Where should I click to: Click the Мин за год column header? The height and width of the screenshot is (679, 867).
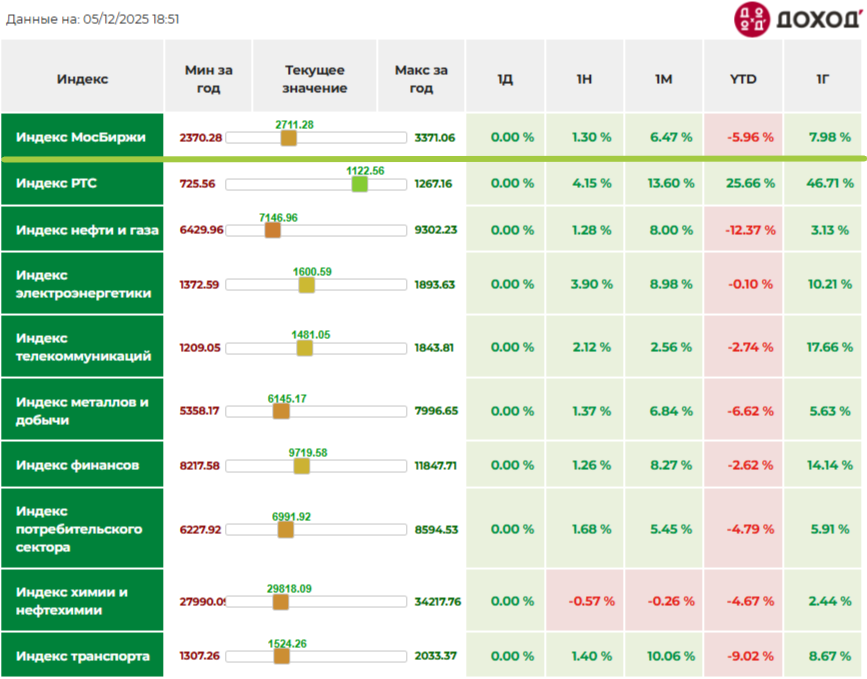pyautogui.click(x=208, y=76)
